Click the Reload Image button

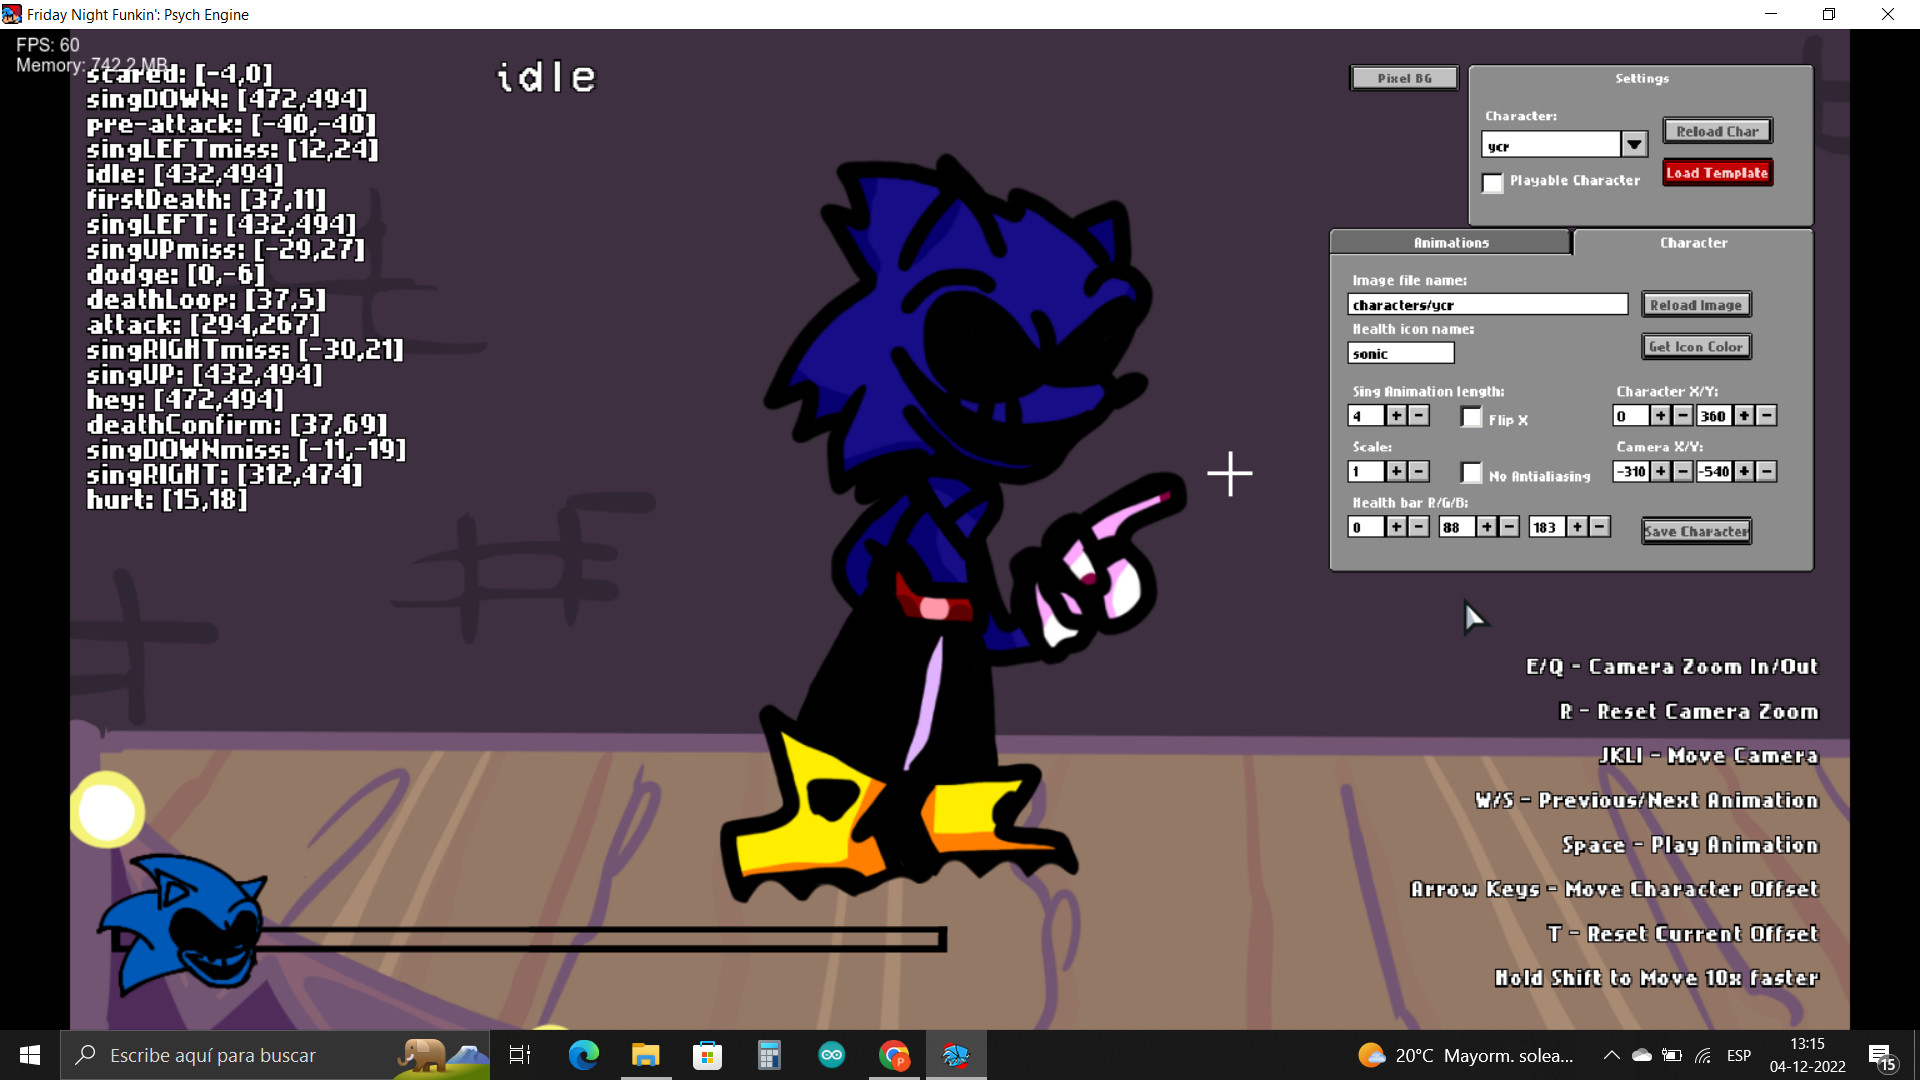[x=1696, y=305]
